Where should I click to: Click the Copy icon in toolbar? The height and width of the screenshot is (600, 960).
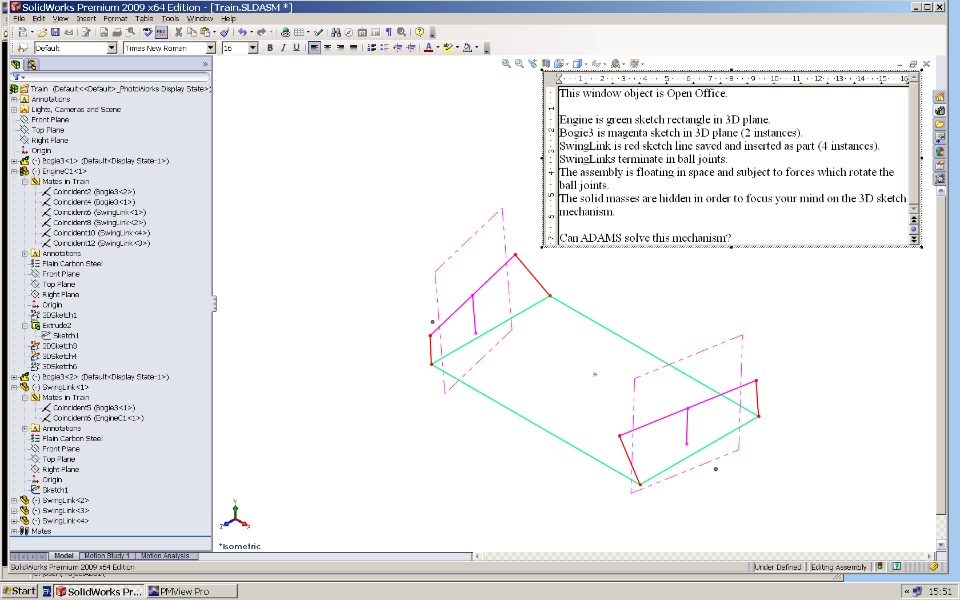tap(192, 32)
